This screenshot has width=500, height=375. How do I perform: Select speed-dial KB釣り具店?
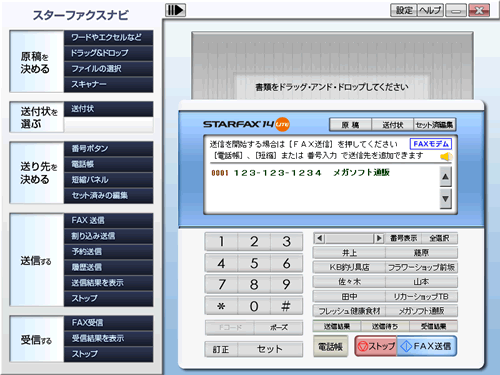[x=349, y=267]
